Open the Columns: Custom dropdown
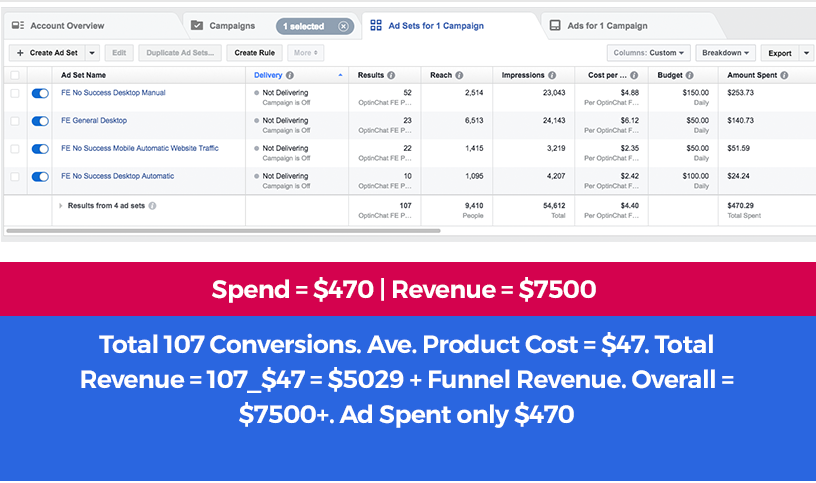 click(x=649, y=53)
